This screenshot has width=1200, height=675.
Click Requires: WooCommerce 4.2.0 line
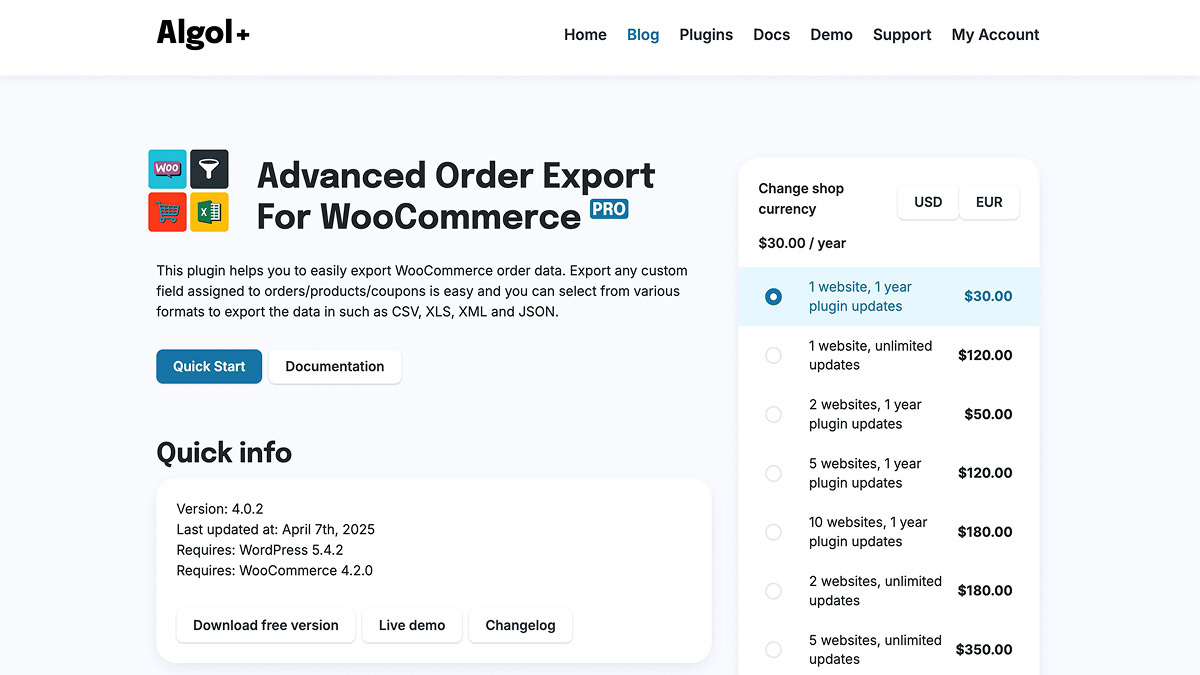click(x=274, y=570)
